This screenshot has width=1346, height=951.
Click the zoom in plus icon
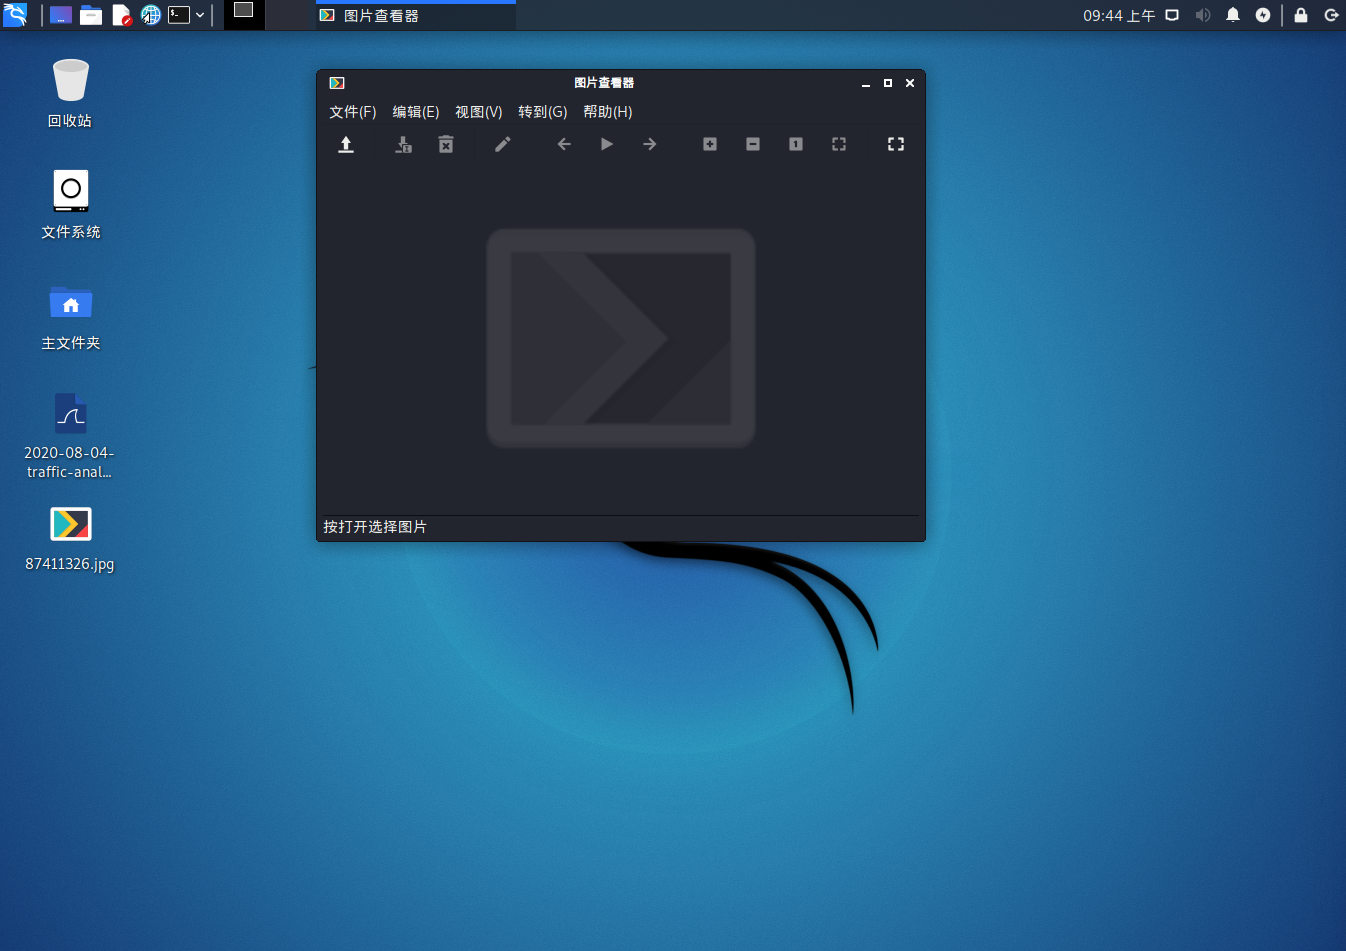(710, 145)
